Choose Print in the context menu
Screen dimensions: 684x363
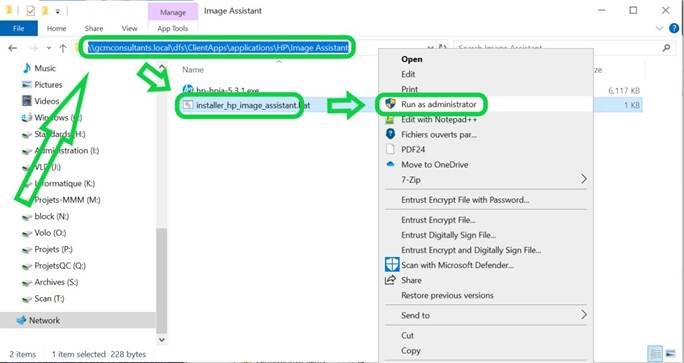[x=410, y=89]
